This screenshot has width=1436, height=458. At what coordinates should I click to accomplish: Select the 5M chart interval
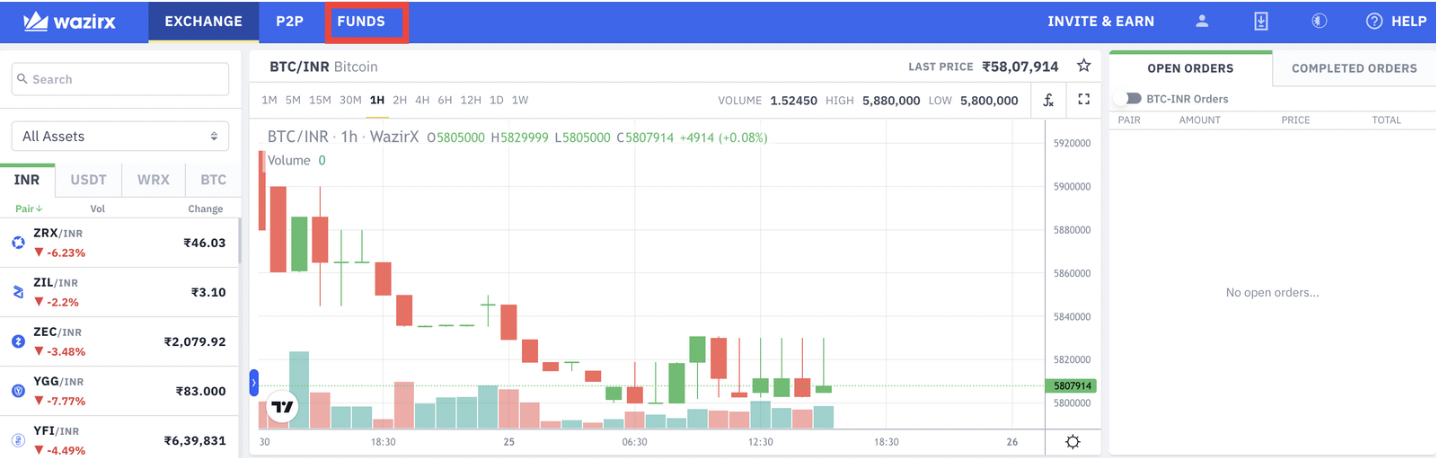293,100
